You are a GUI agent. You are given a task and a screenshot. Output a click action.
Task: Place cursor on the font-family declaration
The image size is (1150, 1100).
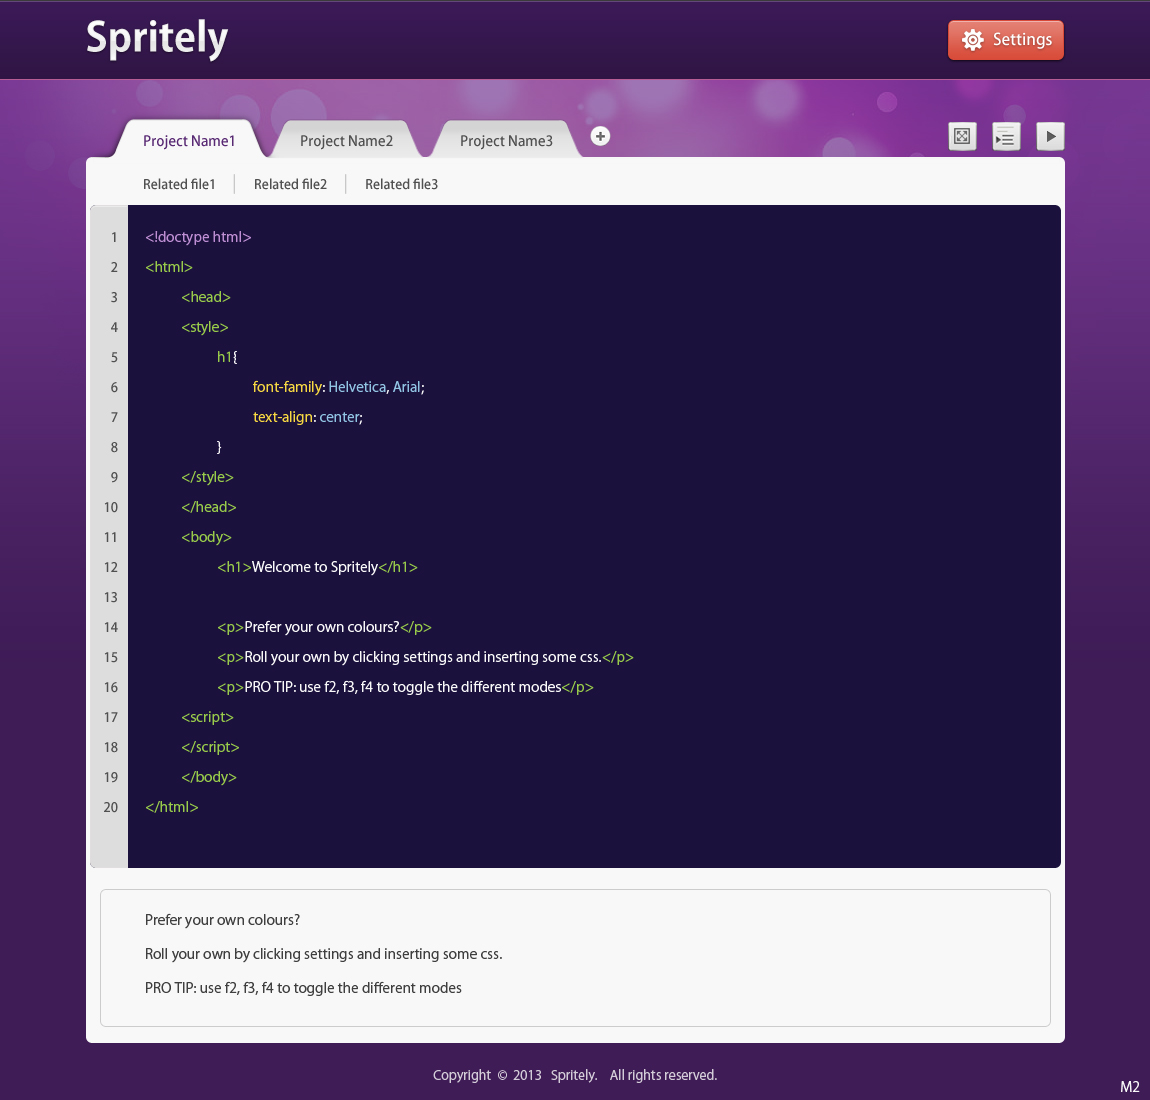click(x=287, y=387)
